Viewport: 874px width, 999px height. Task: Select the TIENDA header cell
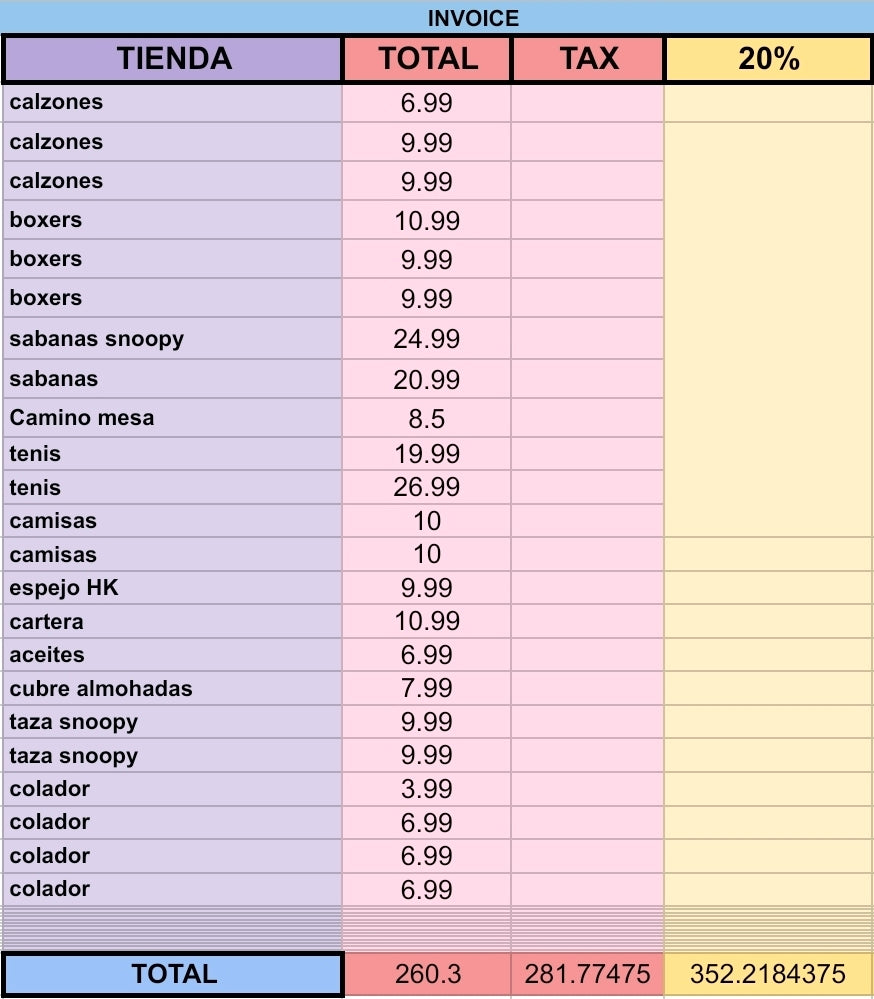click(x=172, y=59)
